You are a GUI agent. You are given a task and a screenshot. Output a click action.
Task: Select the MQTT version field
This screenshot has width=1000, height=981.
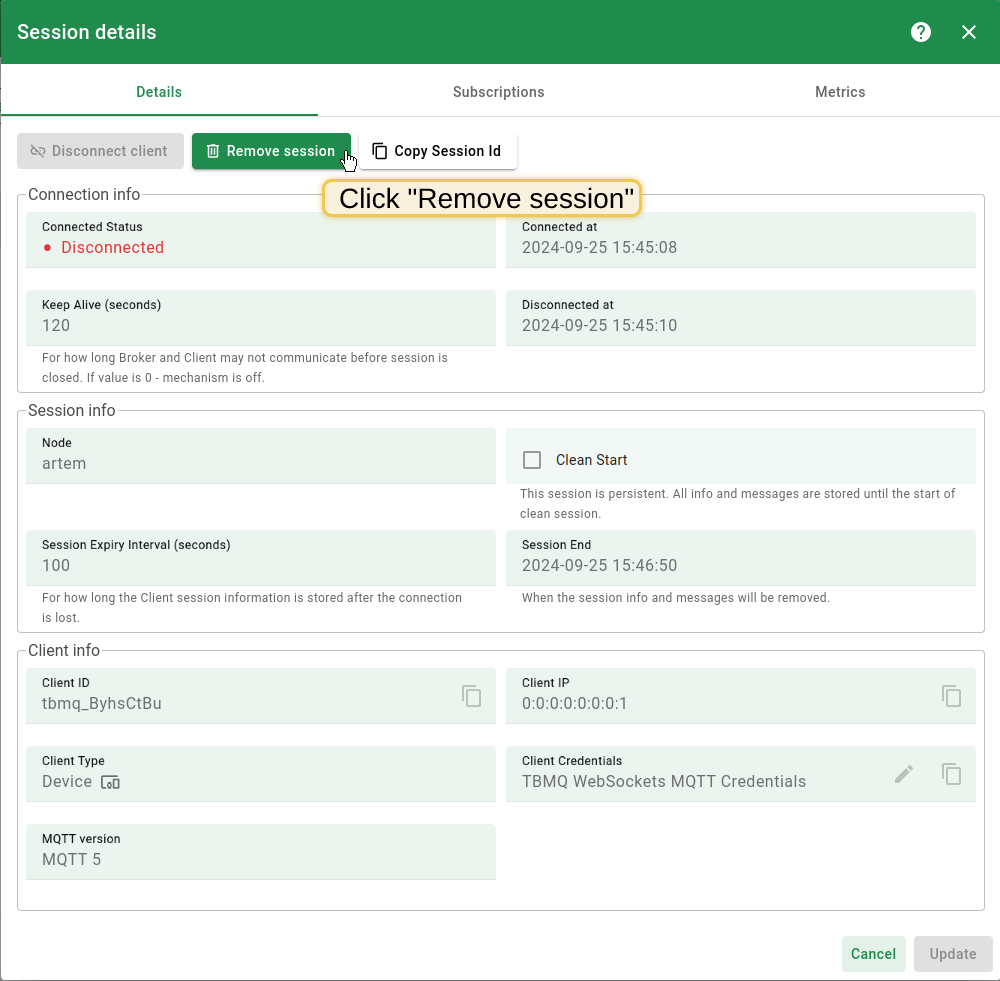coord(260,859)
